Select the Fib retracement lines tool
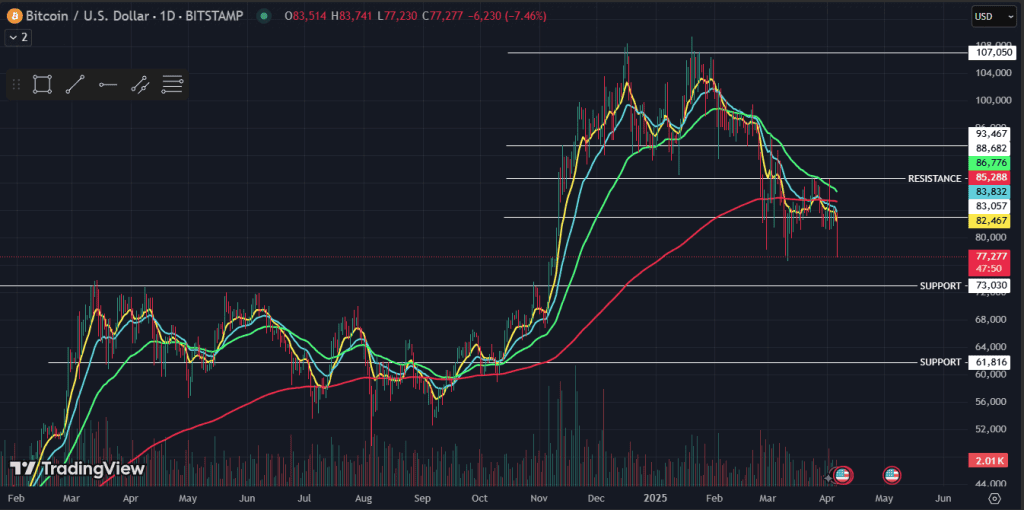This screenshot has height=510, width=1024. (172, 84)
